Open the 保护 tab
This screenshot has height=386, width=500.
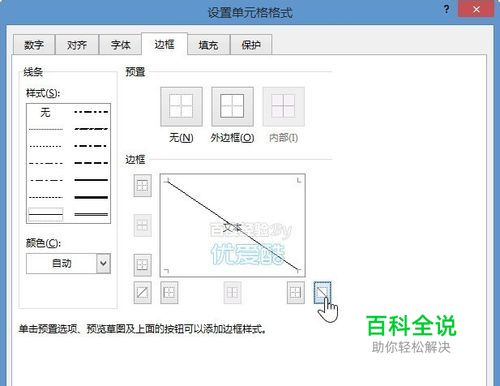pyautogui.click(x=251, y=44)
